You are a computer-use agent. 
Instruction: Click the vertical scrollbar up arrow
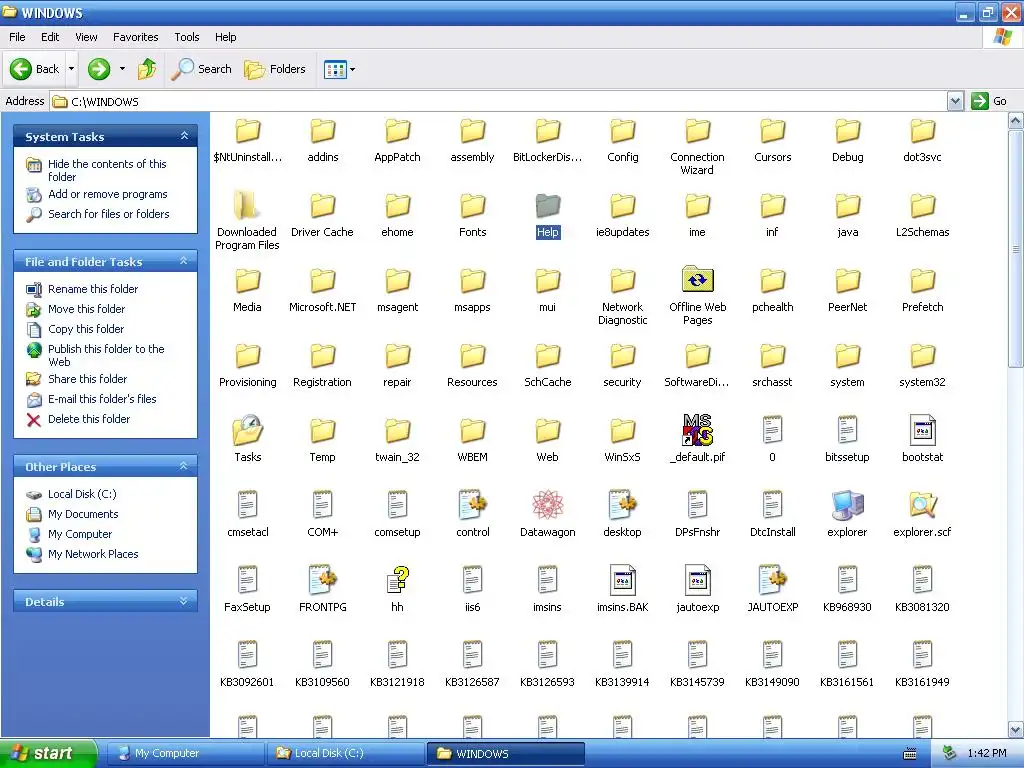[x=1016, y=120]
